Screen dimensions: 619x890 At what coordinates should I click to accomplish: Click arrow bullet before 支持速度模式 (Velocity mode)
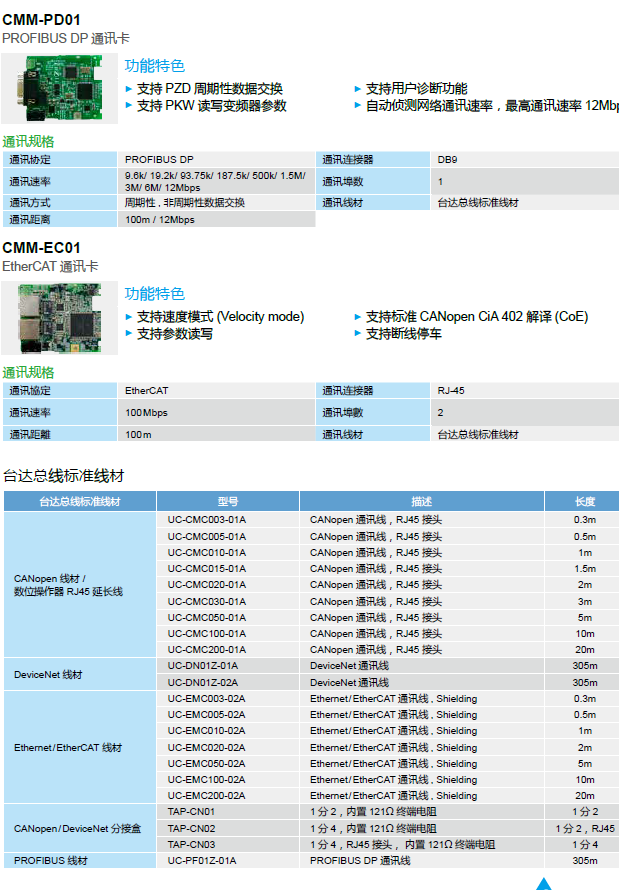click(129, 317)
